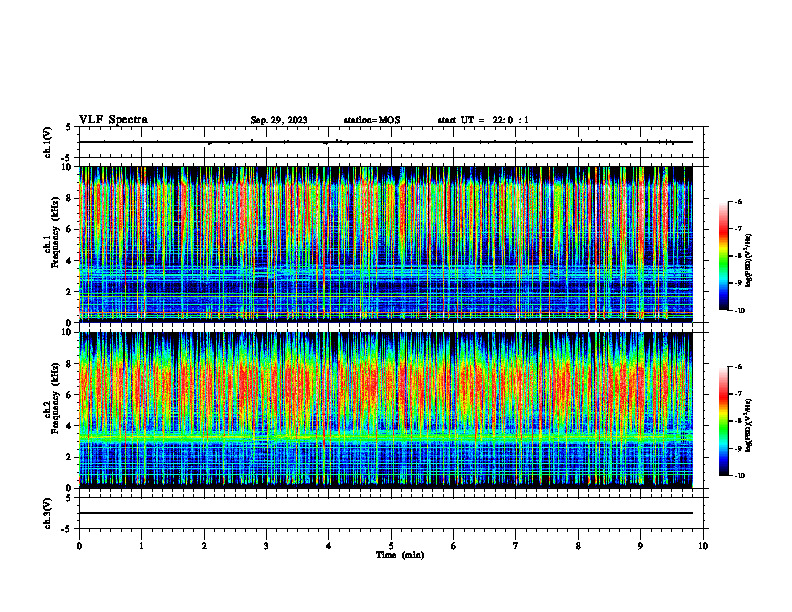Click the "2" kHz tick on ch.2 frequency axis
The image size is (792, 612).
click(x=69, y=457)
